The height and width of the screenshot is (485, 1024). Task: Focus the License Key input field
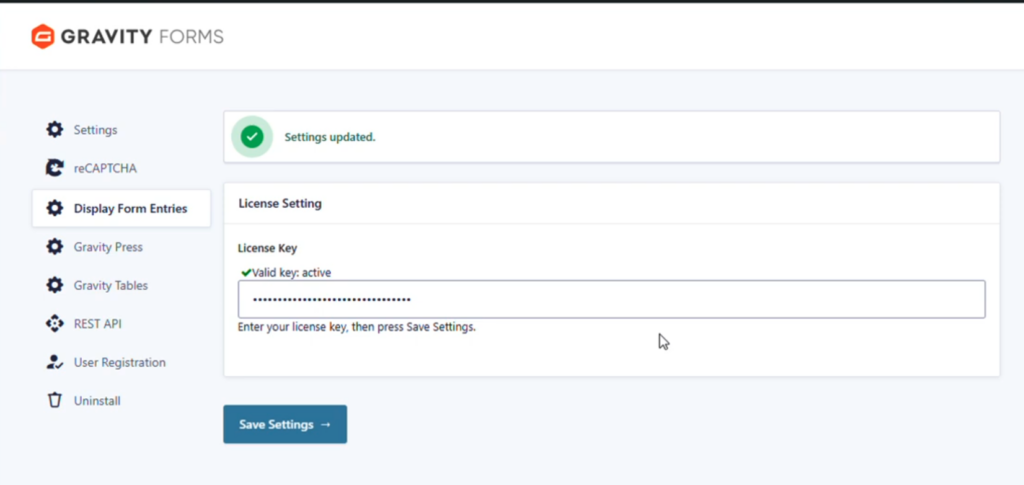click(610, 299)
